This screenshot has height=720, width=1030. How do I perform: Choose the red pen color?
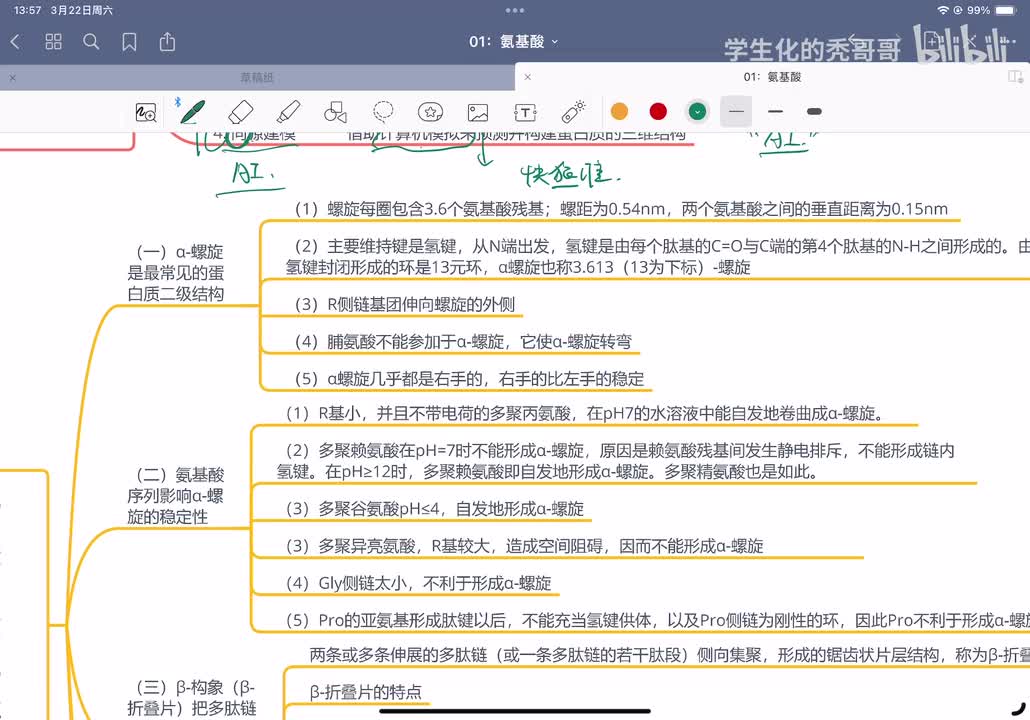(x=658, y=112)
